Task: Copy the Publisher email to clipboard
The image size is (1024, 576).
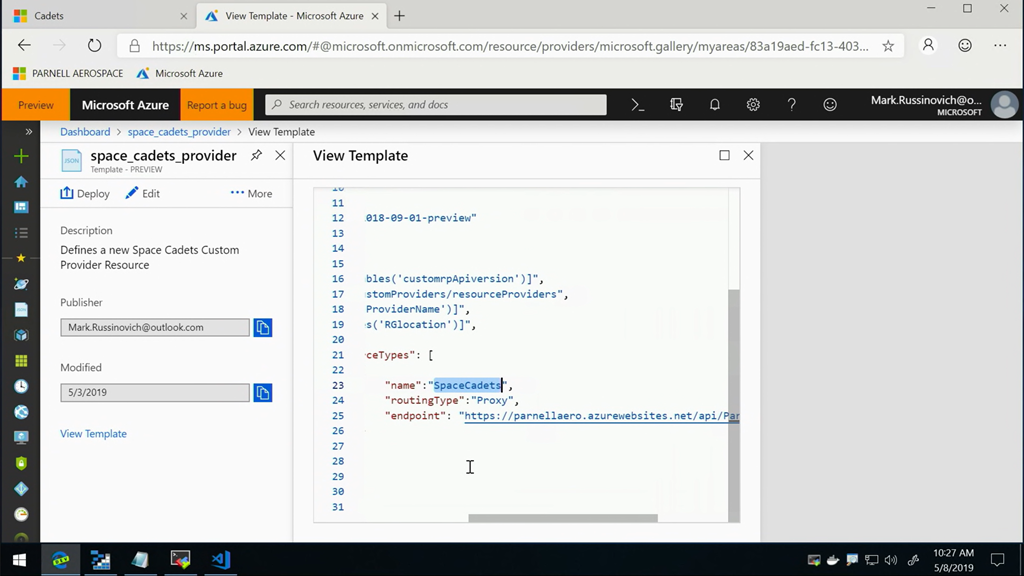Action: coord(263,328)
